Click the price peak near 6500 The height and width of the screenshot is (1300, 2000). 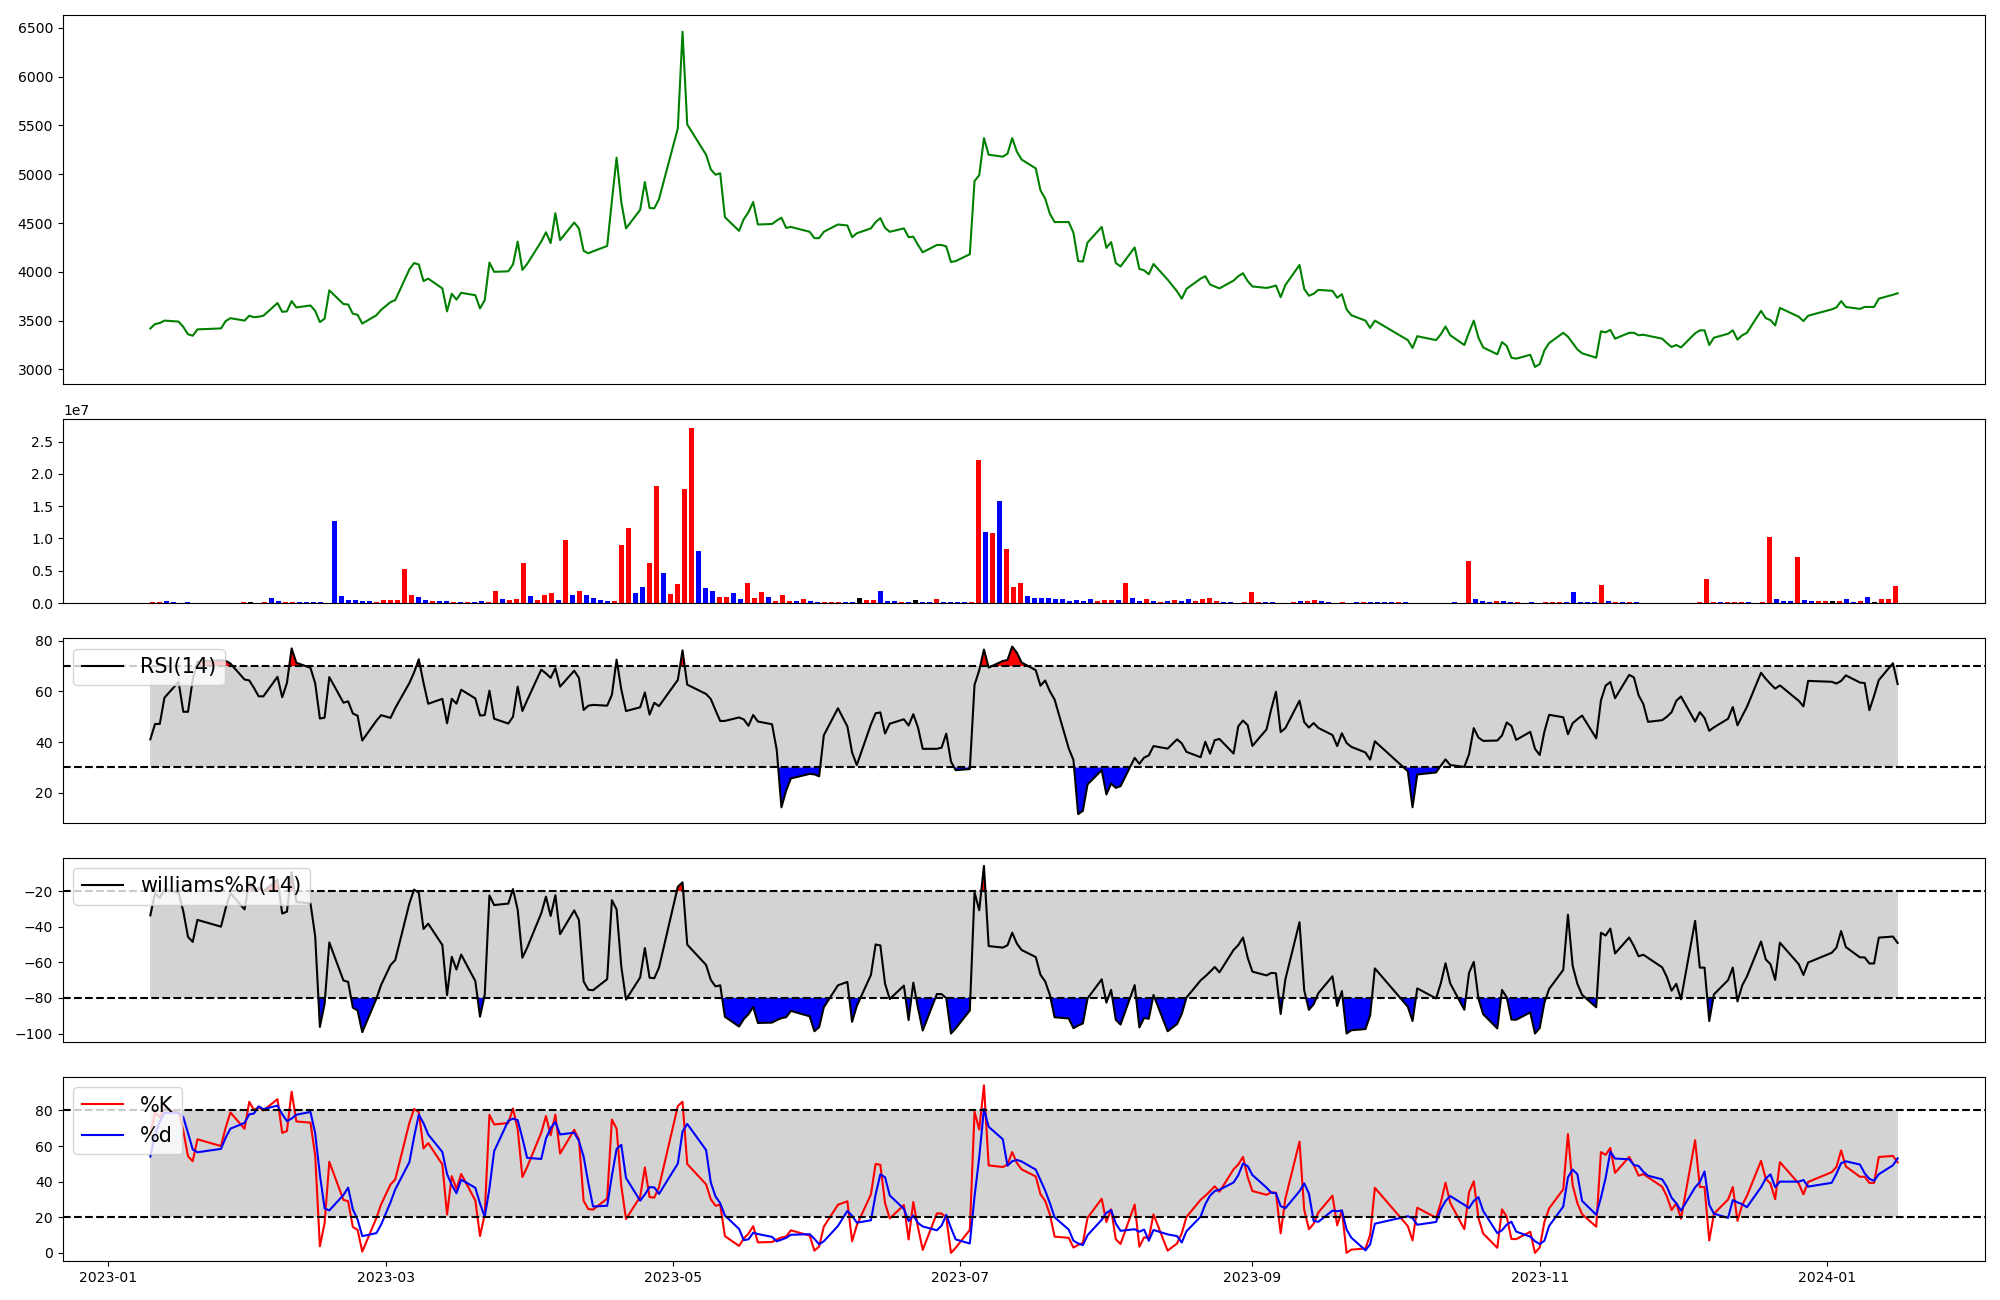pyautogui.click(x=682, y=33)
